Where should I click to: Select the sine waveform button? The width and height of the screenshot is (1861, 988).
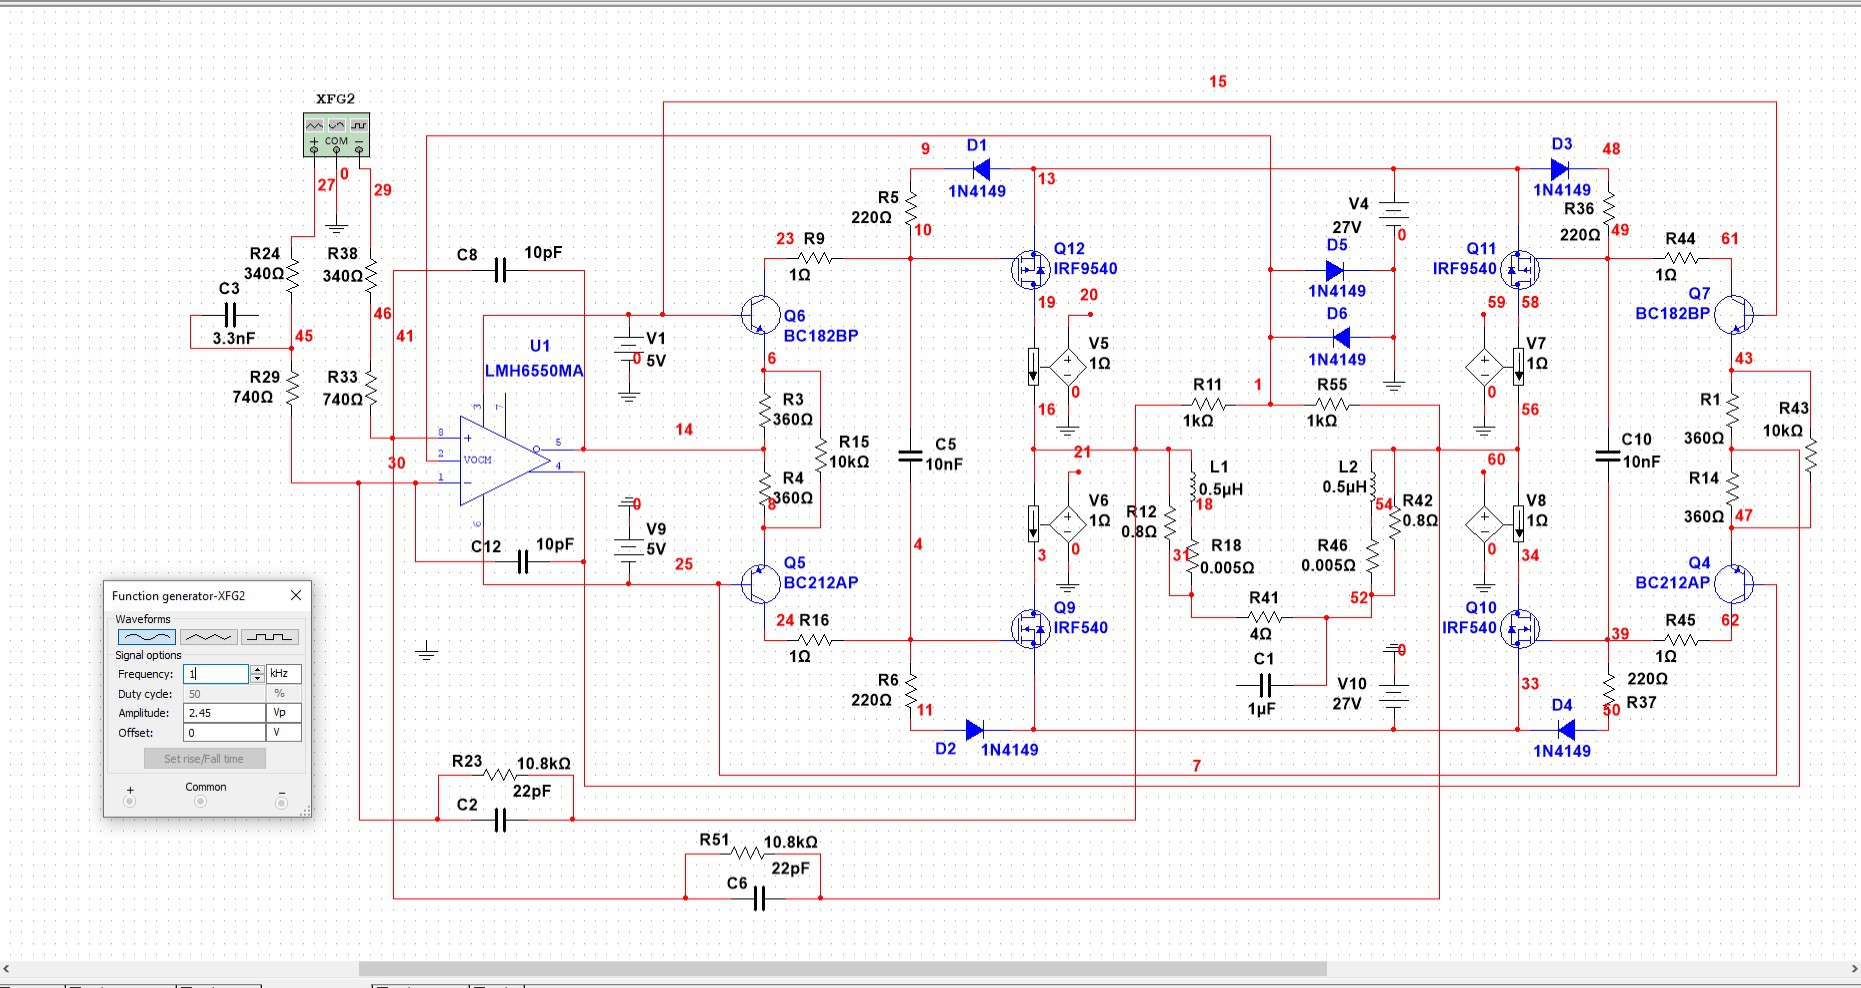click(x=147, y=637)
